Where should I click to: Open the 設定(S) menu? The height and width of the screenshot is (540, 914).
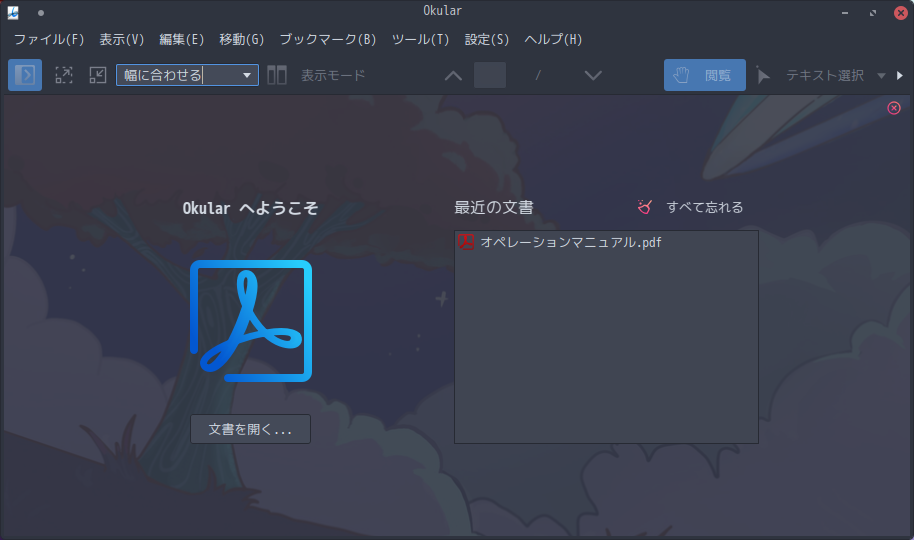(x=486, y=39)
